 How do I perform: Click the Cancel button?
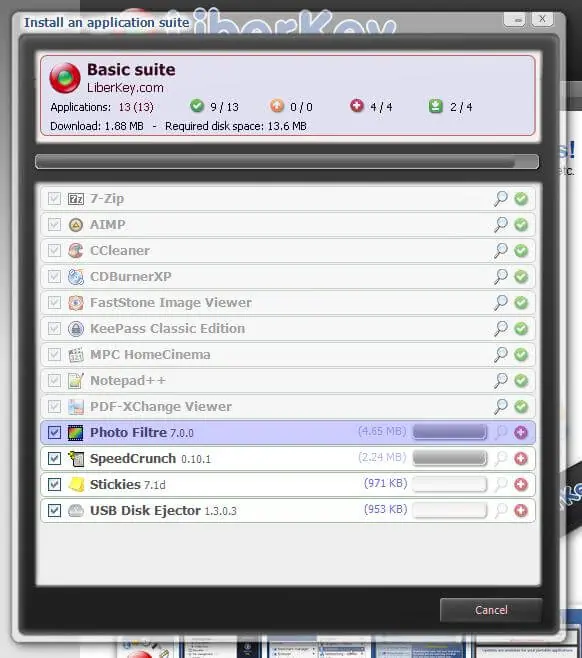pos(491,610)
